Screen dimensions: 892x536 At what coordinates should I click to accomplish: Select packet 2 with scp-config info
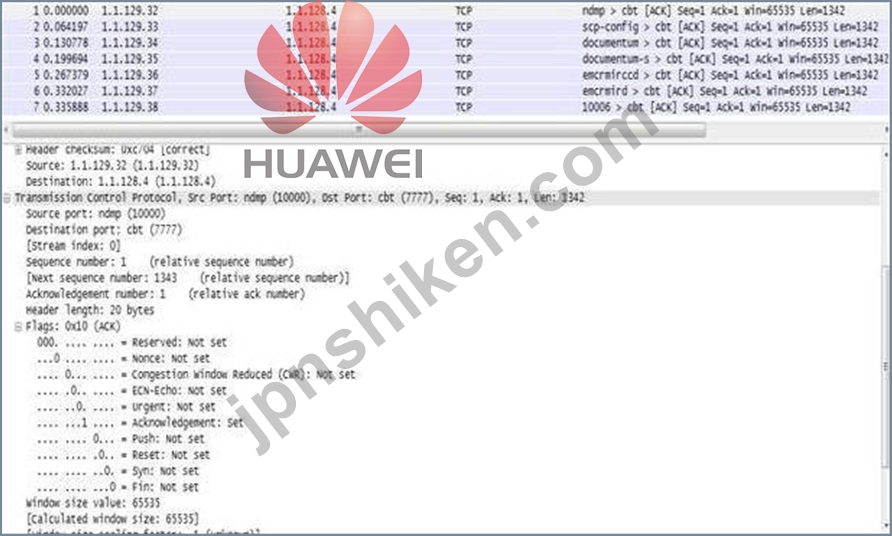click(x=446, y=27)
